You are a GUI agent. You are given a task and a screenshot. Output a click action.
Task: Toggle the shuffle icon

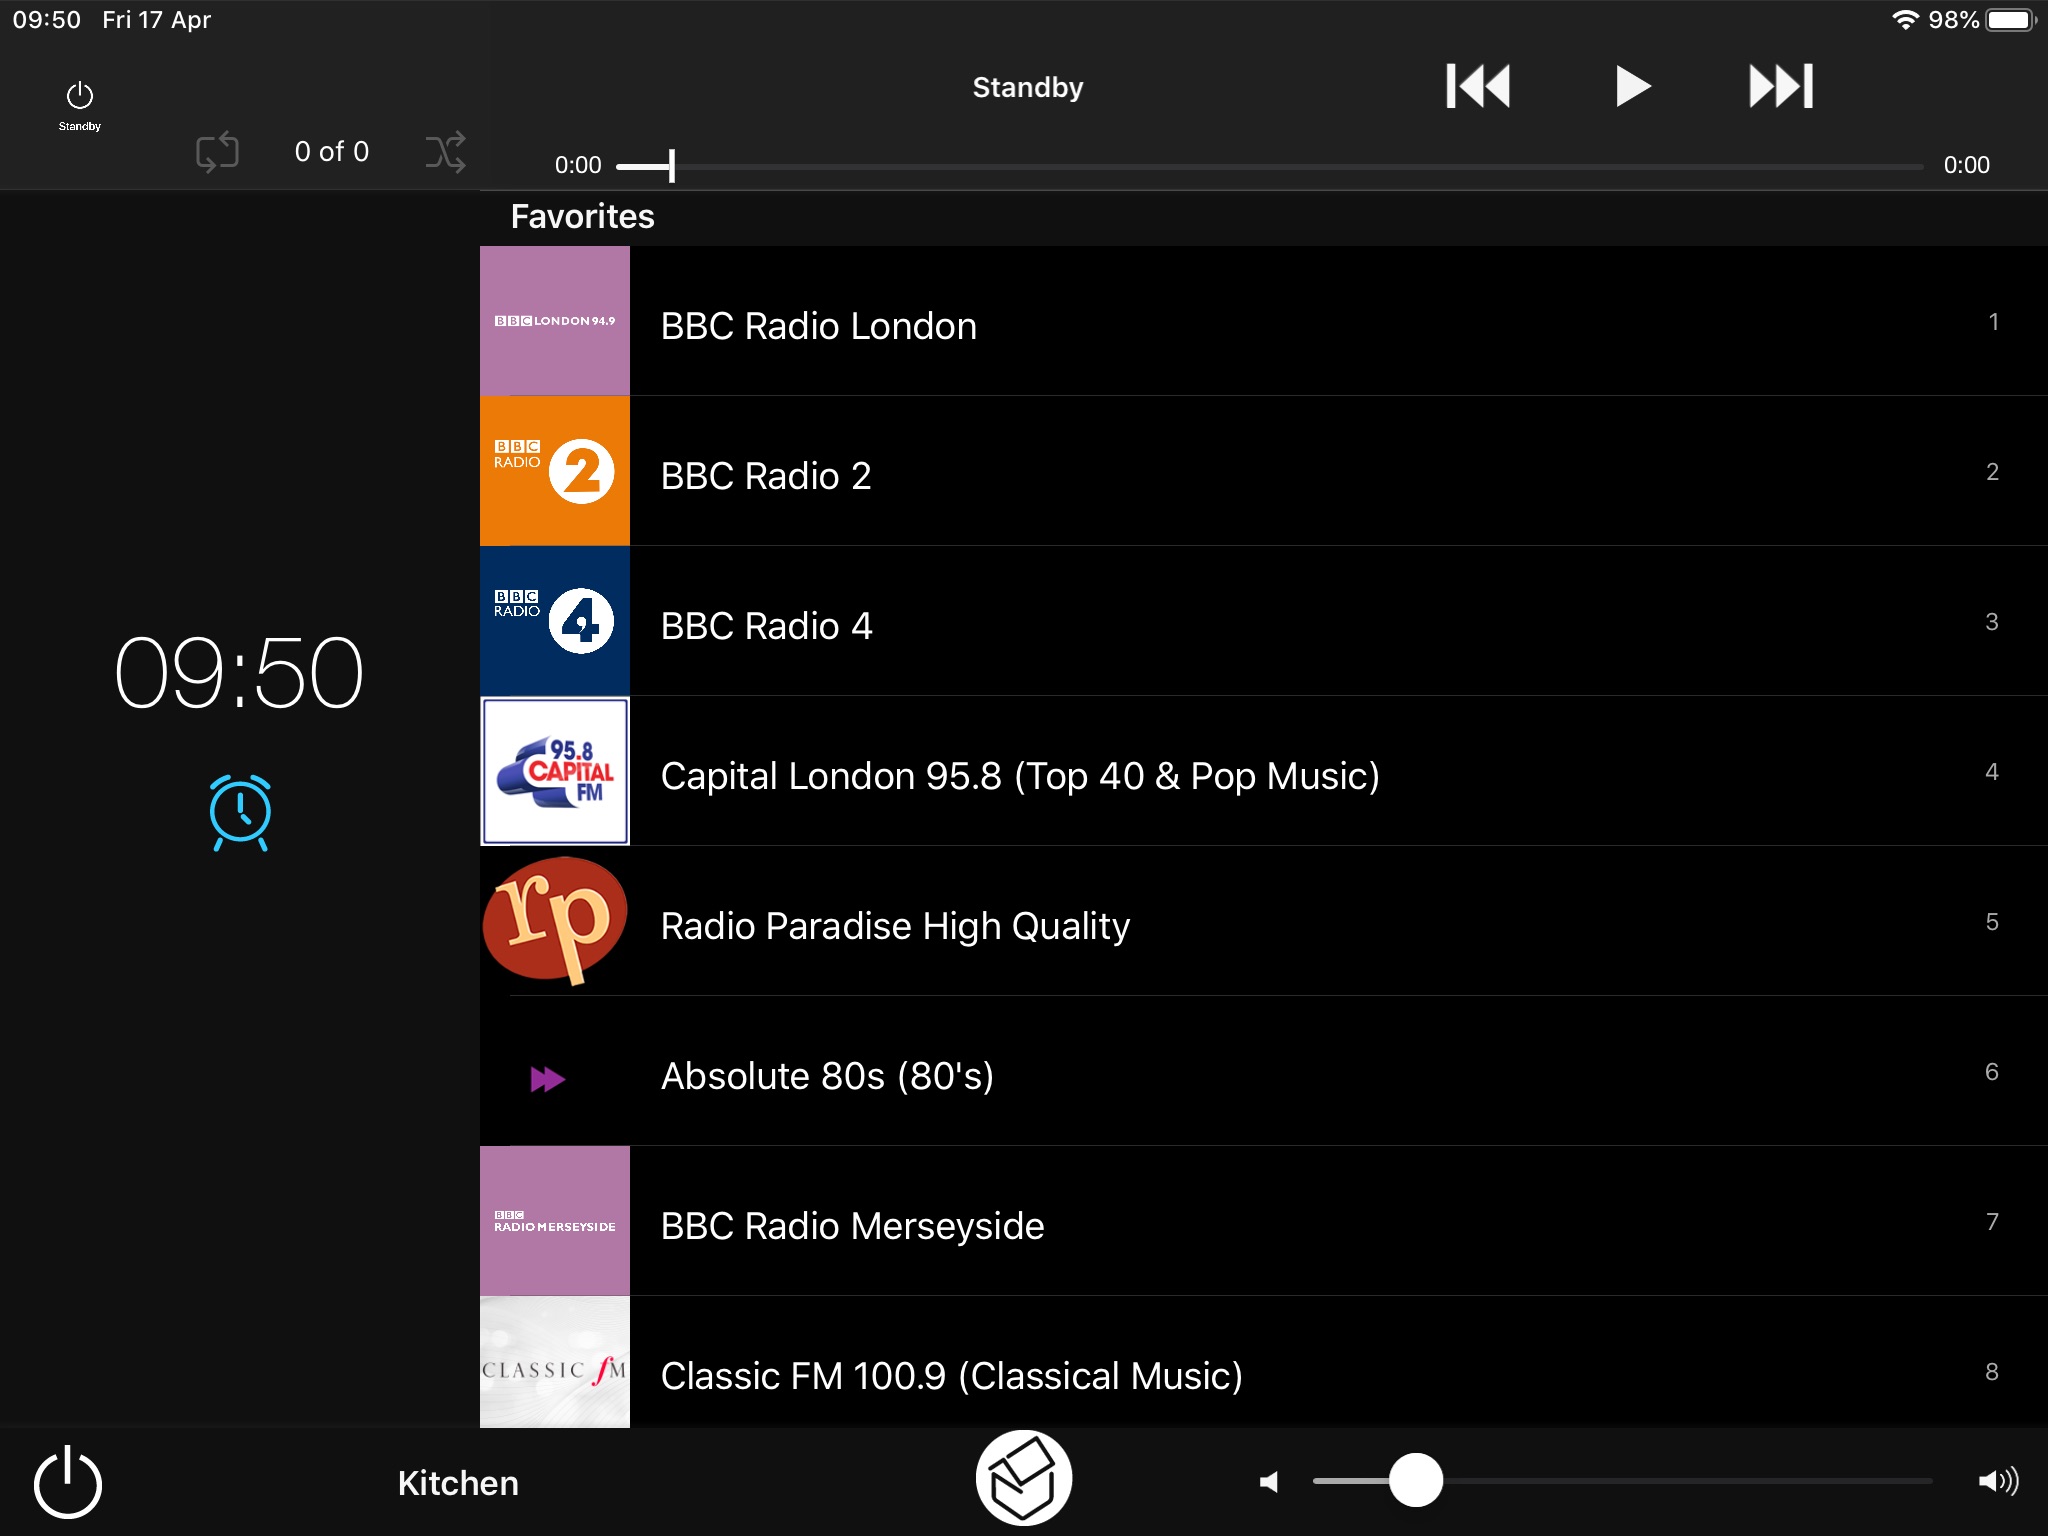click(445, 152)
